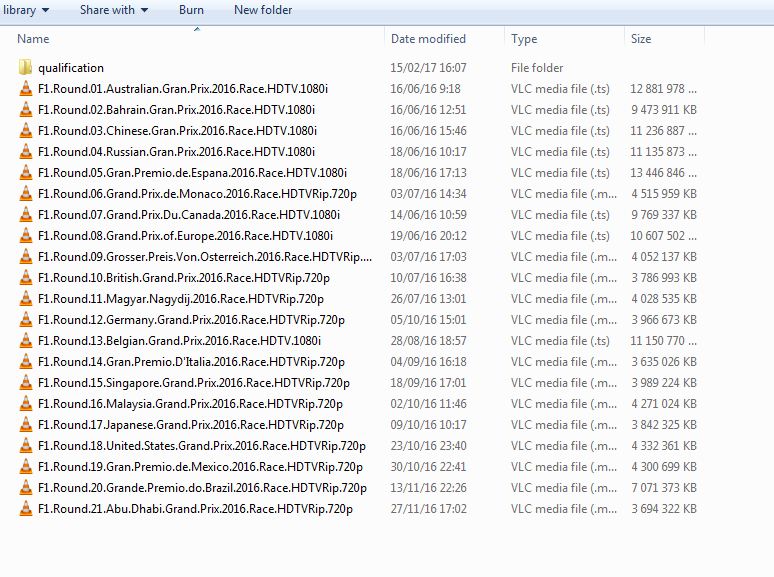This screenshot has width=774, height=577.
Task: Click VLC icon of Round.19 Gran Premio de Mexico
Action: click(25, 467)
